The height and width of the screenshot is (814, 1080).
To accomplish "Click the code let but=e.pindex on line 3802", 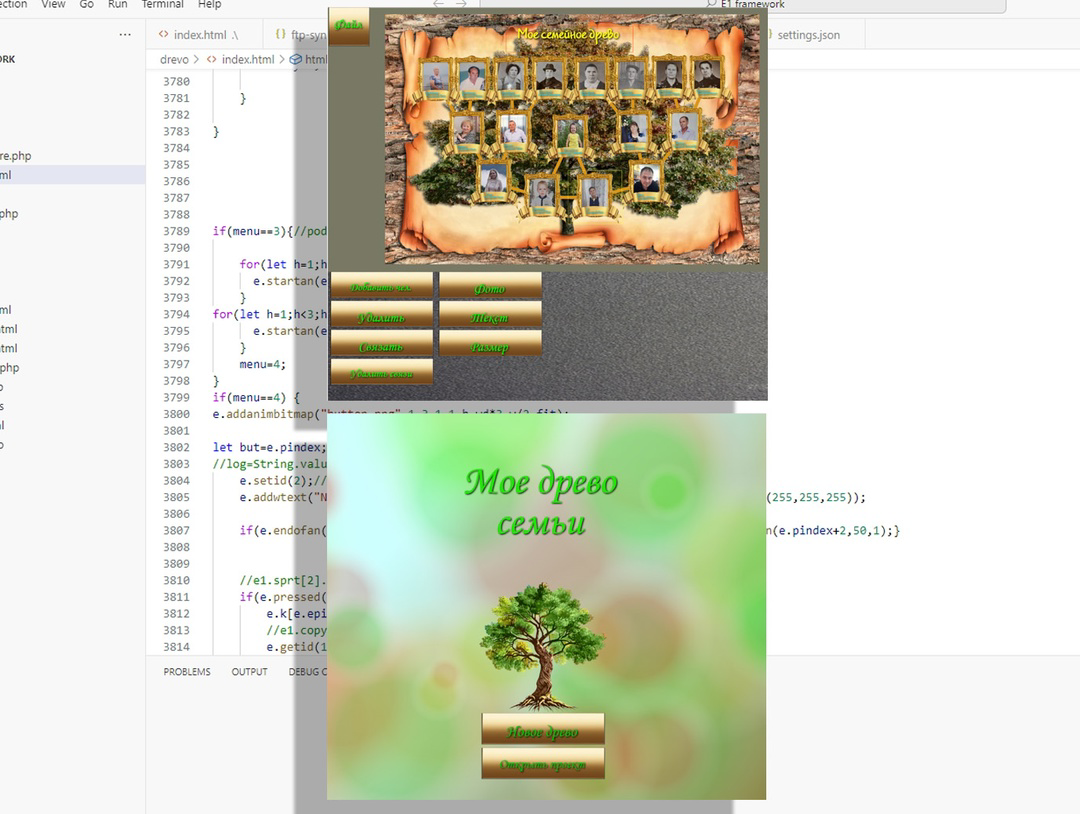I will coord(269,448).
